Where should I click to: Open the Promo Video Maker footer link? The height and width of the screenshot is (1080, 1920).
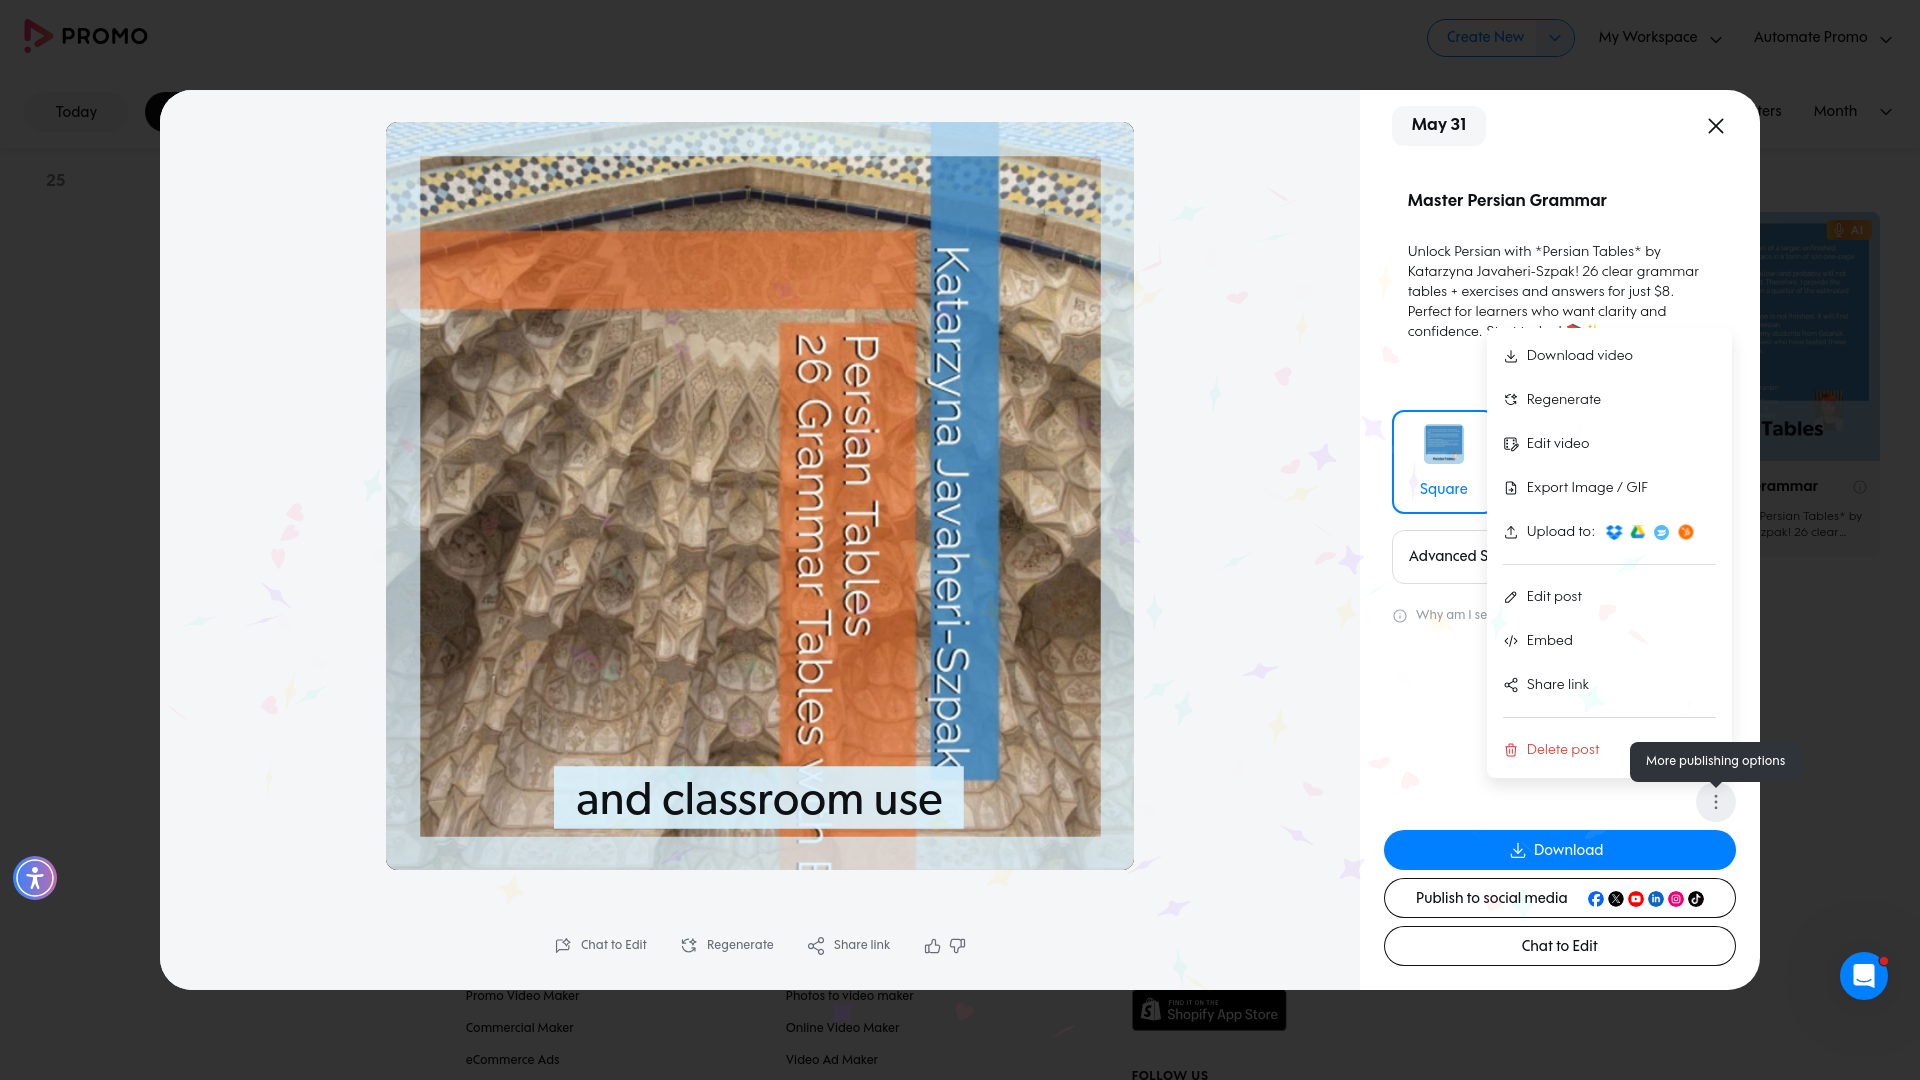(522, 996)
